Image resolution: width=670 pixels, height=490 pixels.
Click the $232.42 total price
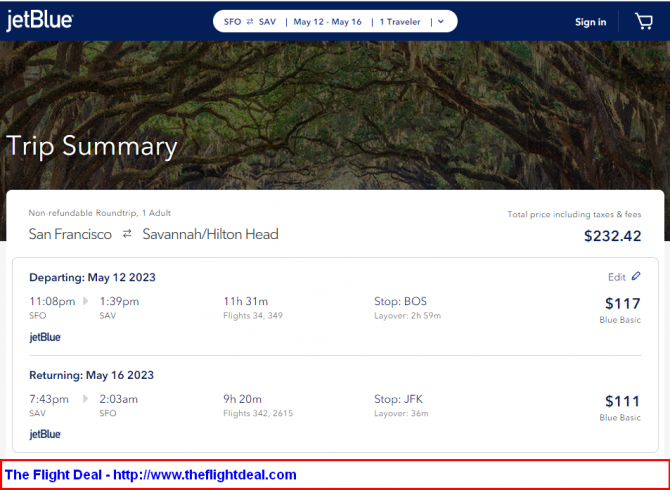(612, 236)
